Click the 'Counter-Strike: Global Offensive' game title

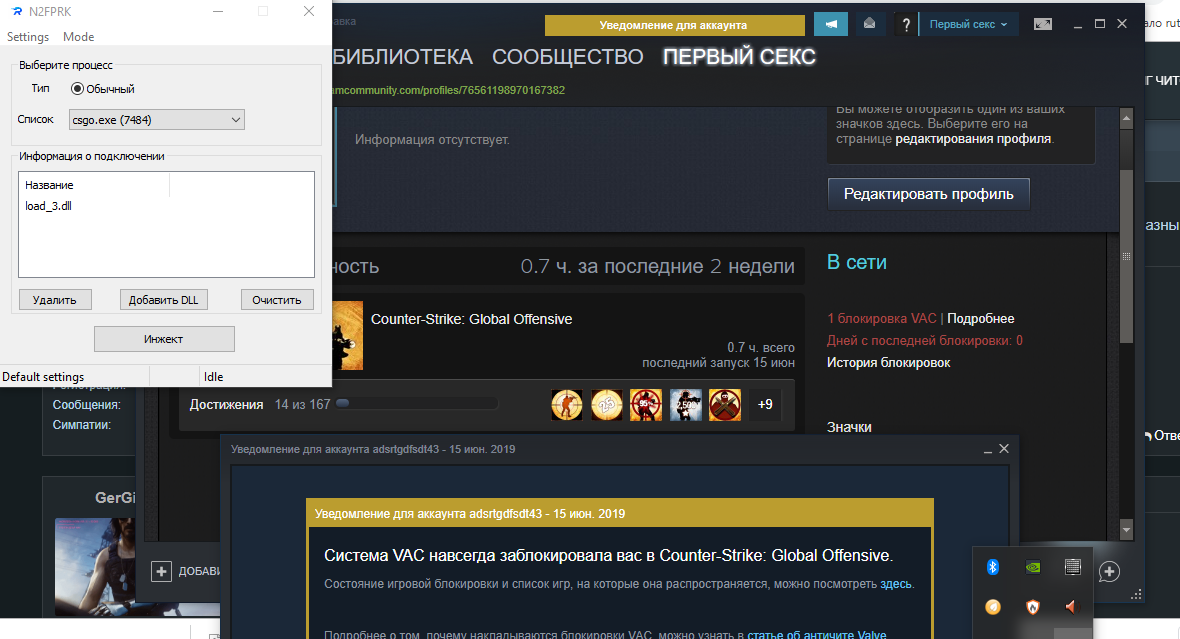click(472, 319)
